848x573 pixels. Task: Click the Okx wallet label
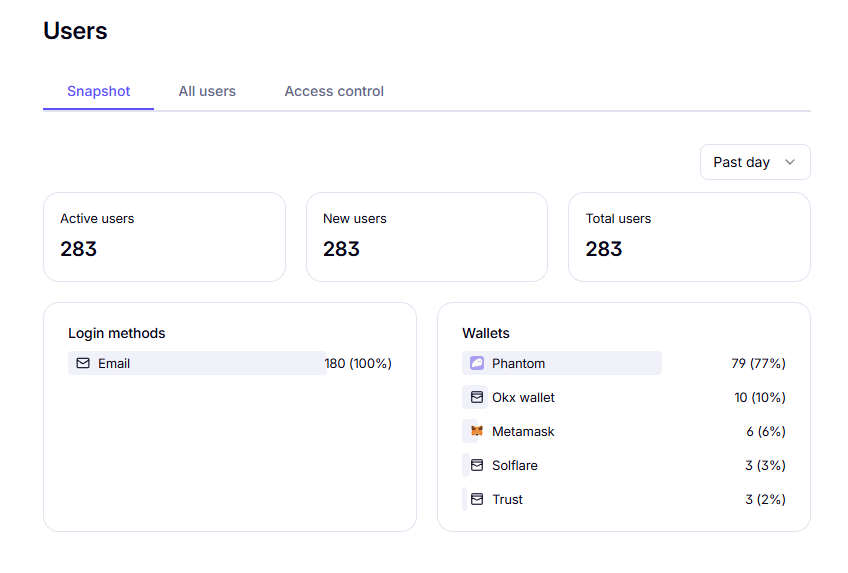(523, 397)
